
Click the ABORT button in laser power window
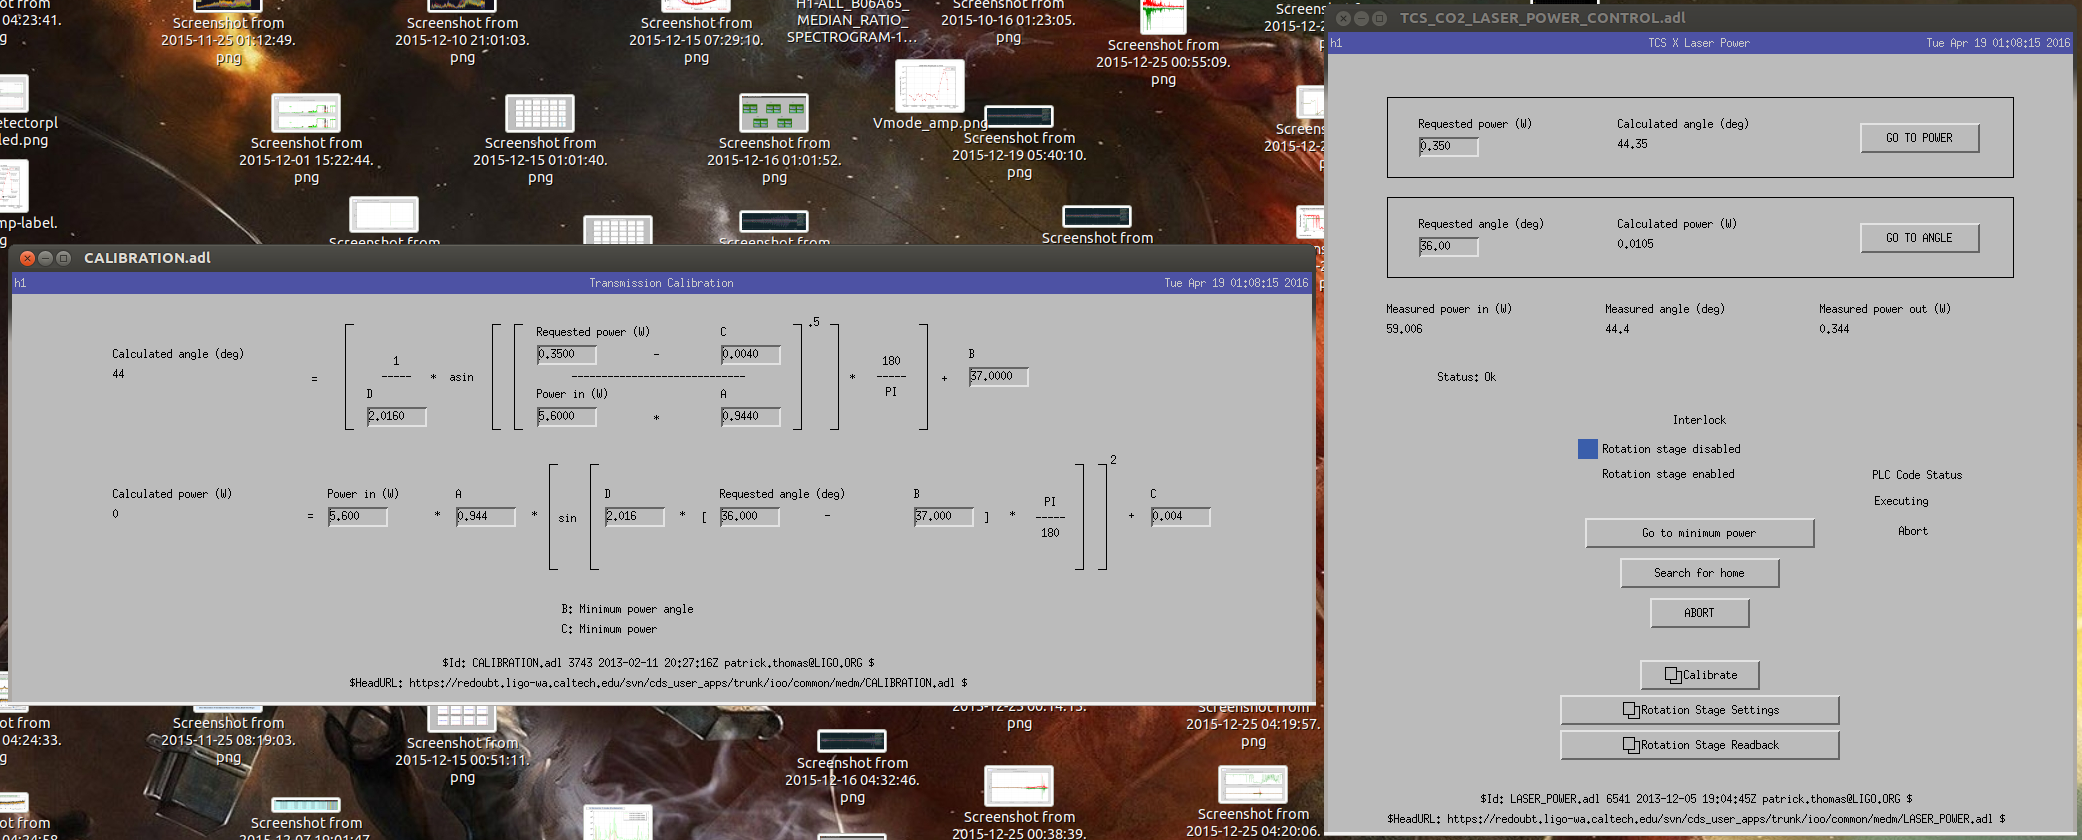1699,613
